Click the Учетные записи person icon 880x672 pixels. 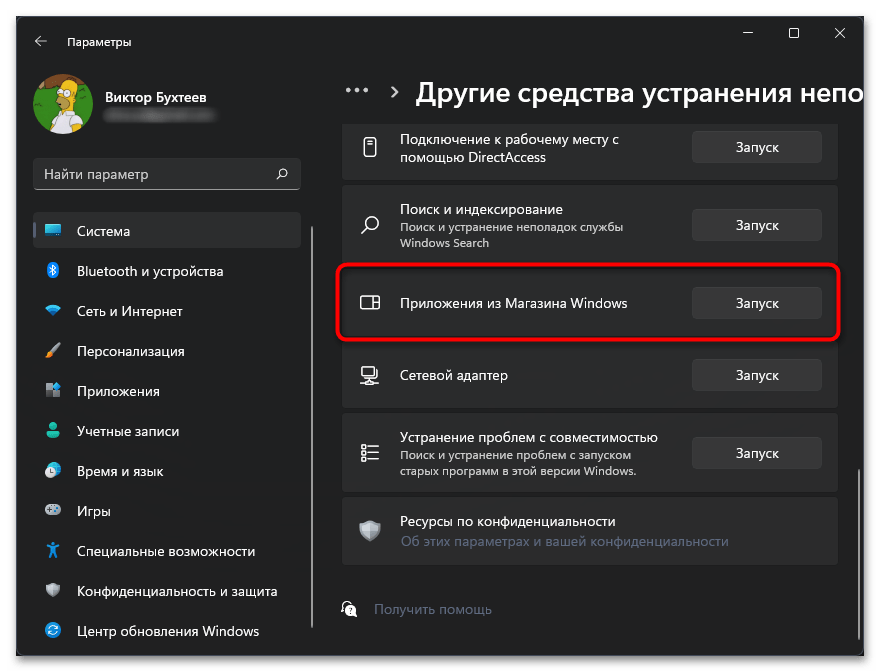click(53, 430)
